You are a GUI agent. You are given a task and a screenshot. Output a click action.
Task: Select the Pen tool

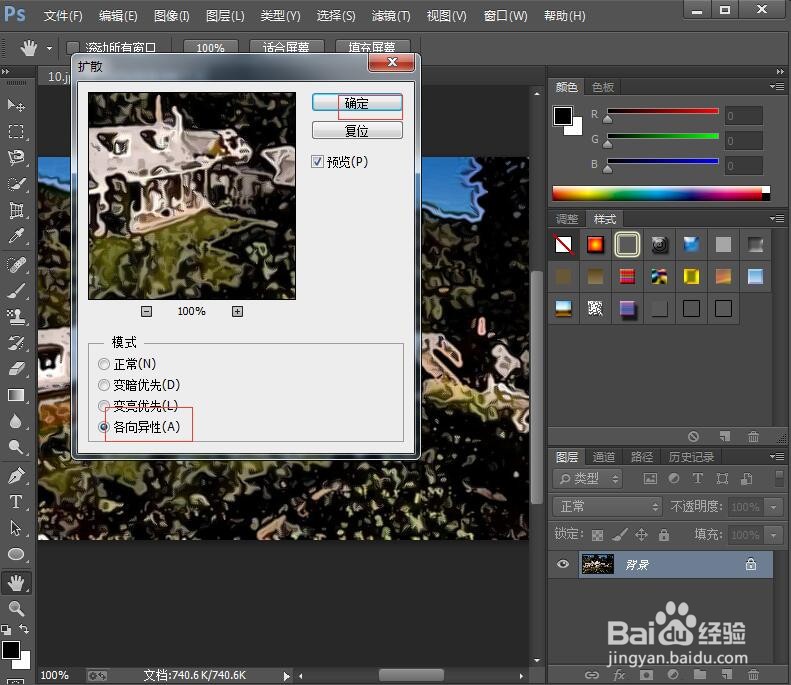16,475
